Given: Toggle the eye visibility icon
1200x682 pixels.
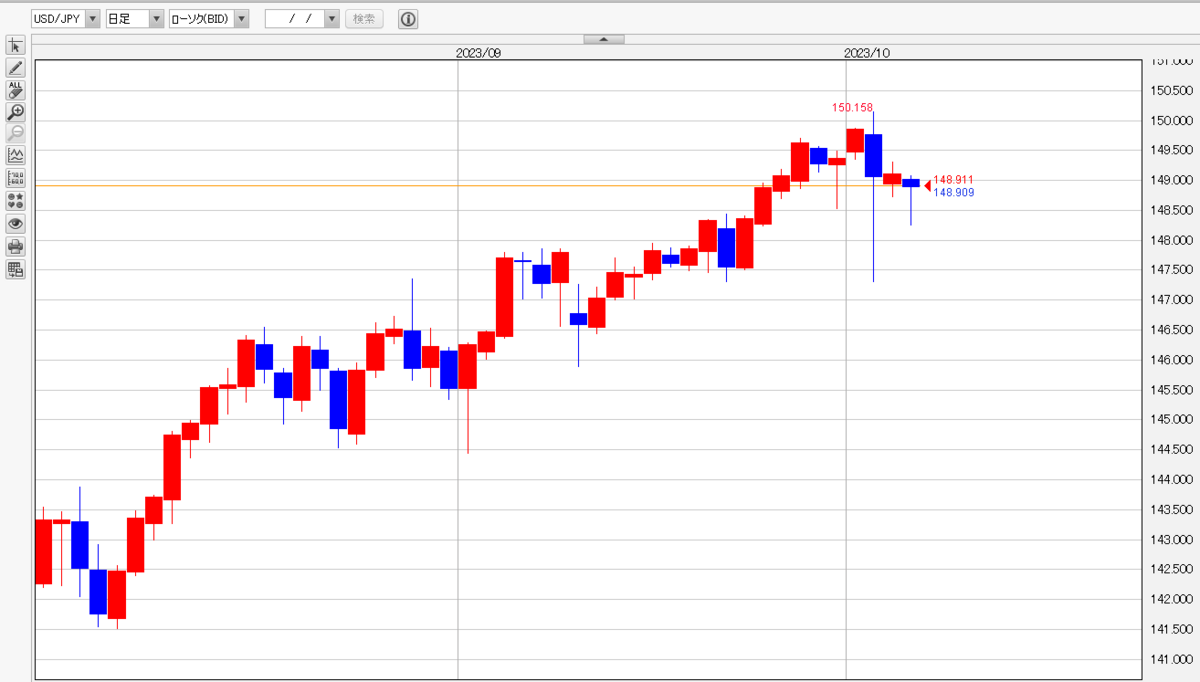Looking at the screenshot, I should 15,224.
